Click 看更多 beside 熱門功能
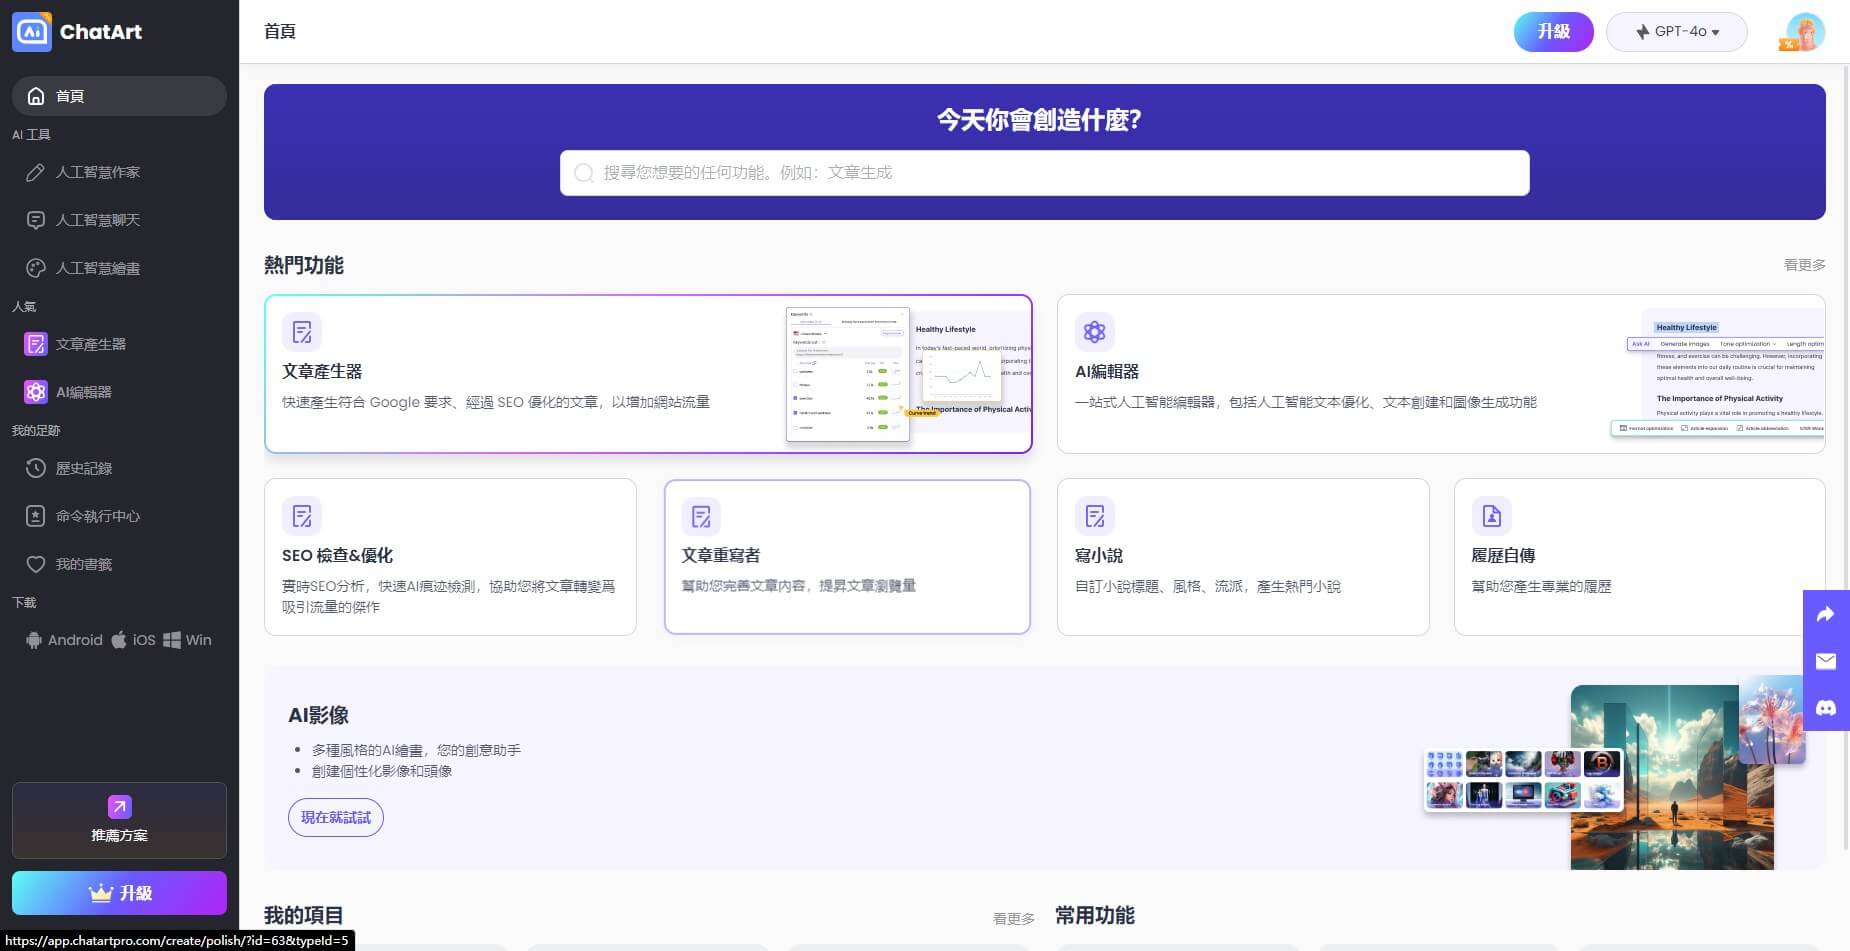The width and height of the screenshot is (1850, 951). click(x=1804, y=265)
